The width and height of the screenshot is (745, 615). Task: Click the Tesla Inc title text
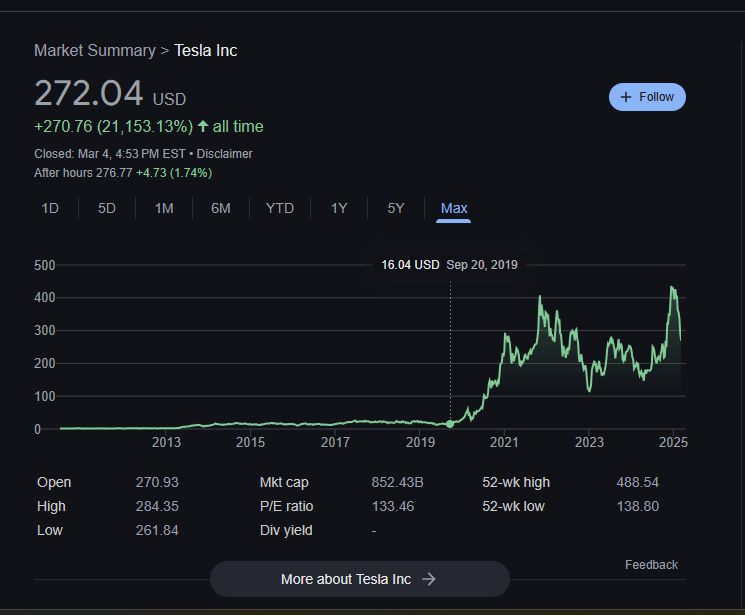point(206,50)
